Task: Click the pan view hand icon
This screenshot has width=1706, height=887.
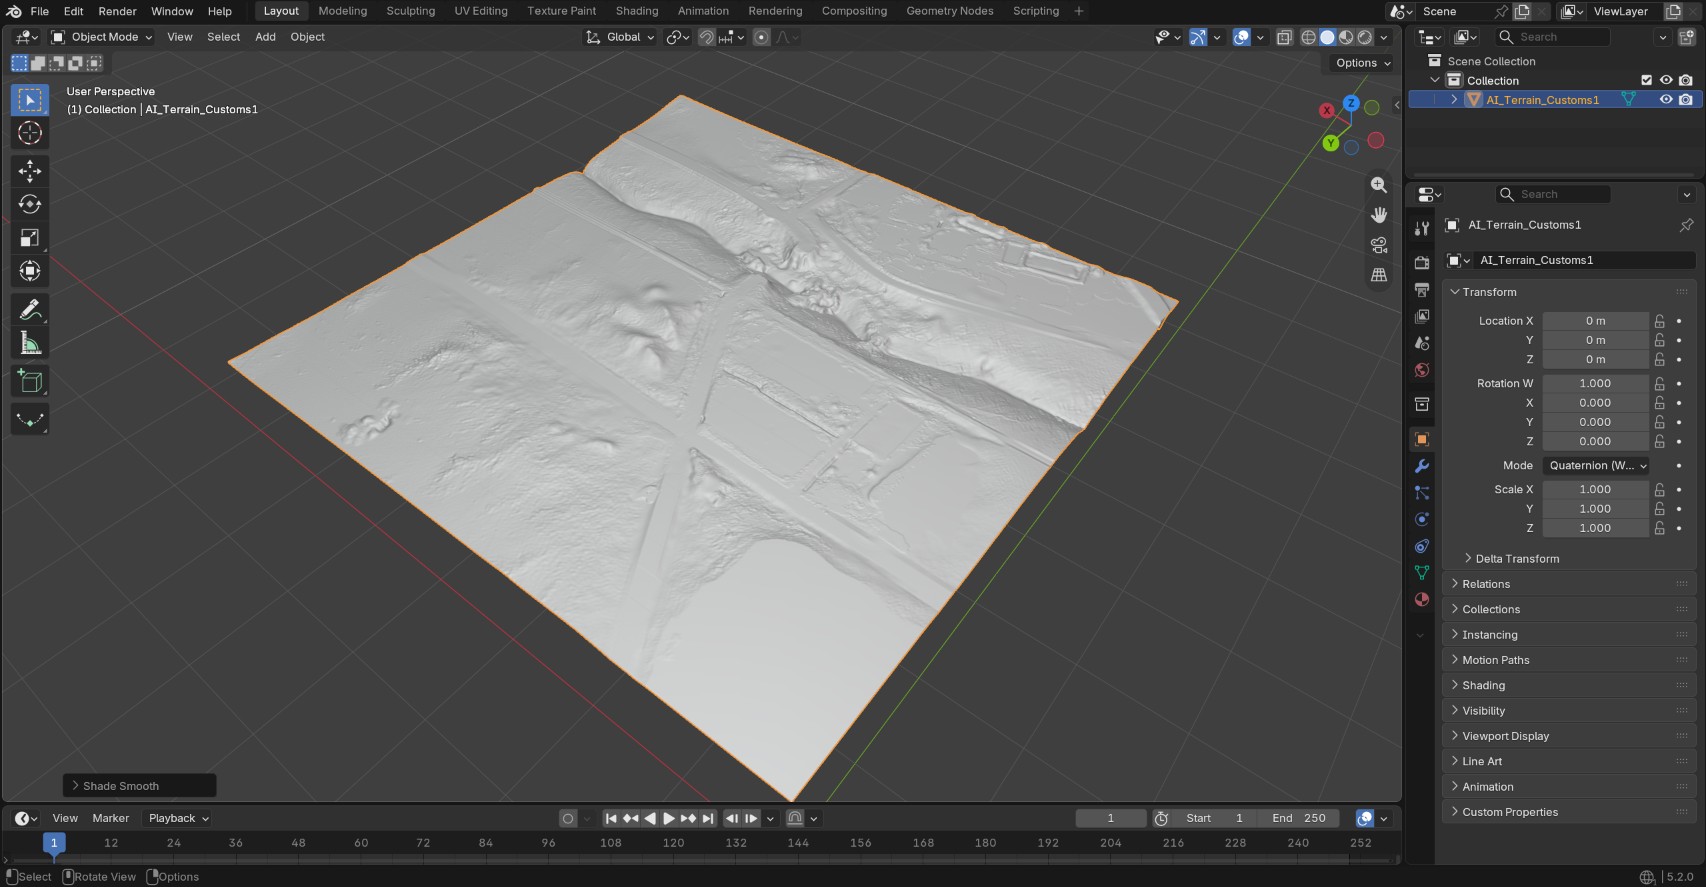Action: [1379, 215]
